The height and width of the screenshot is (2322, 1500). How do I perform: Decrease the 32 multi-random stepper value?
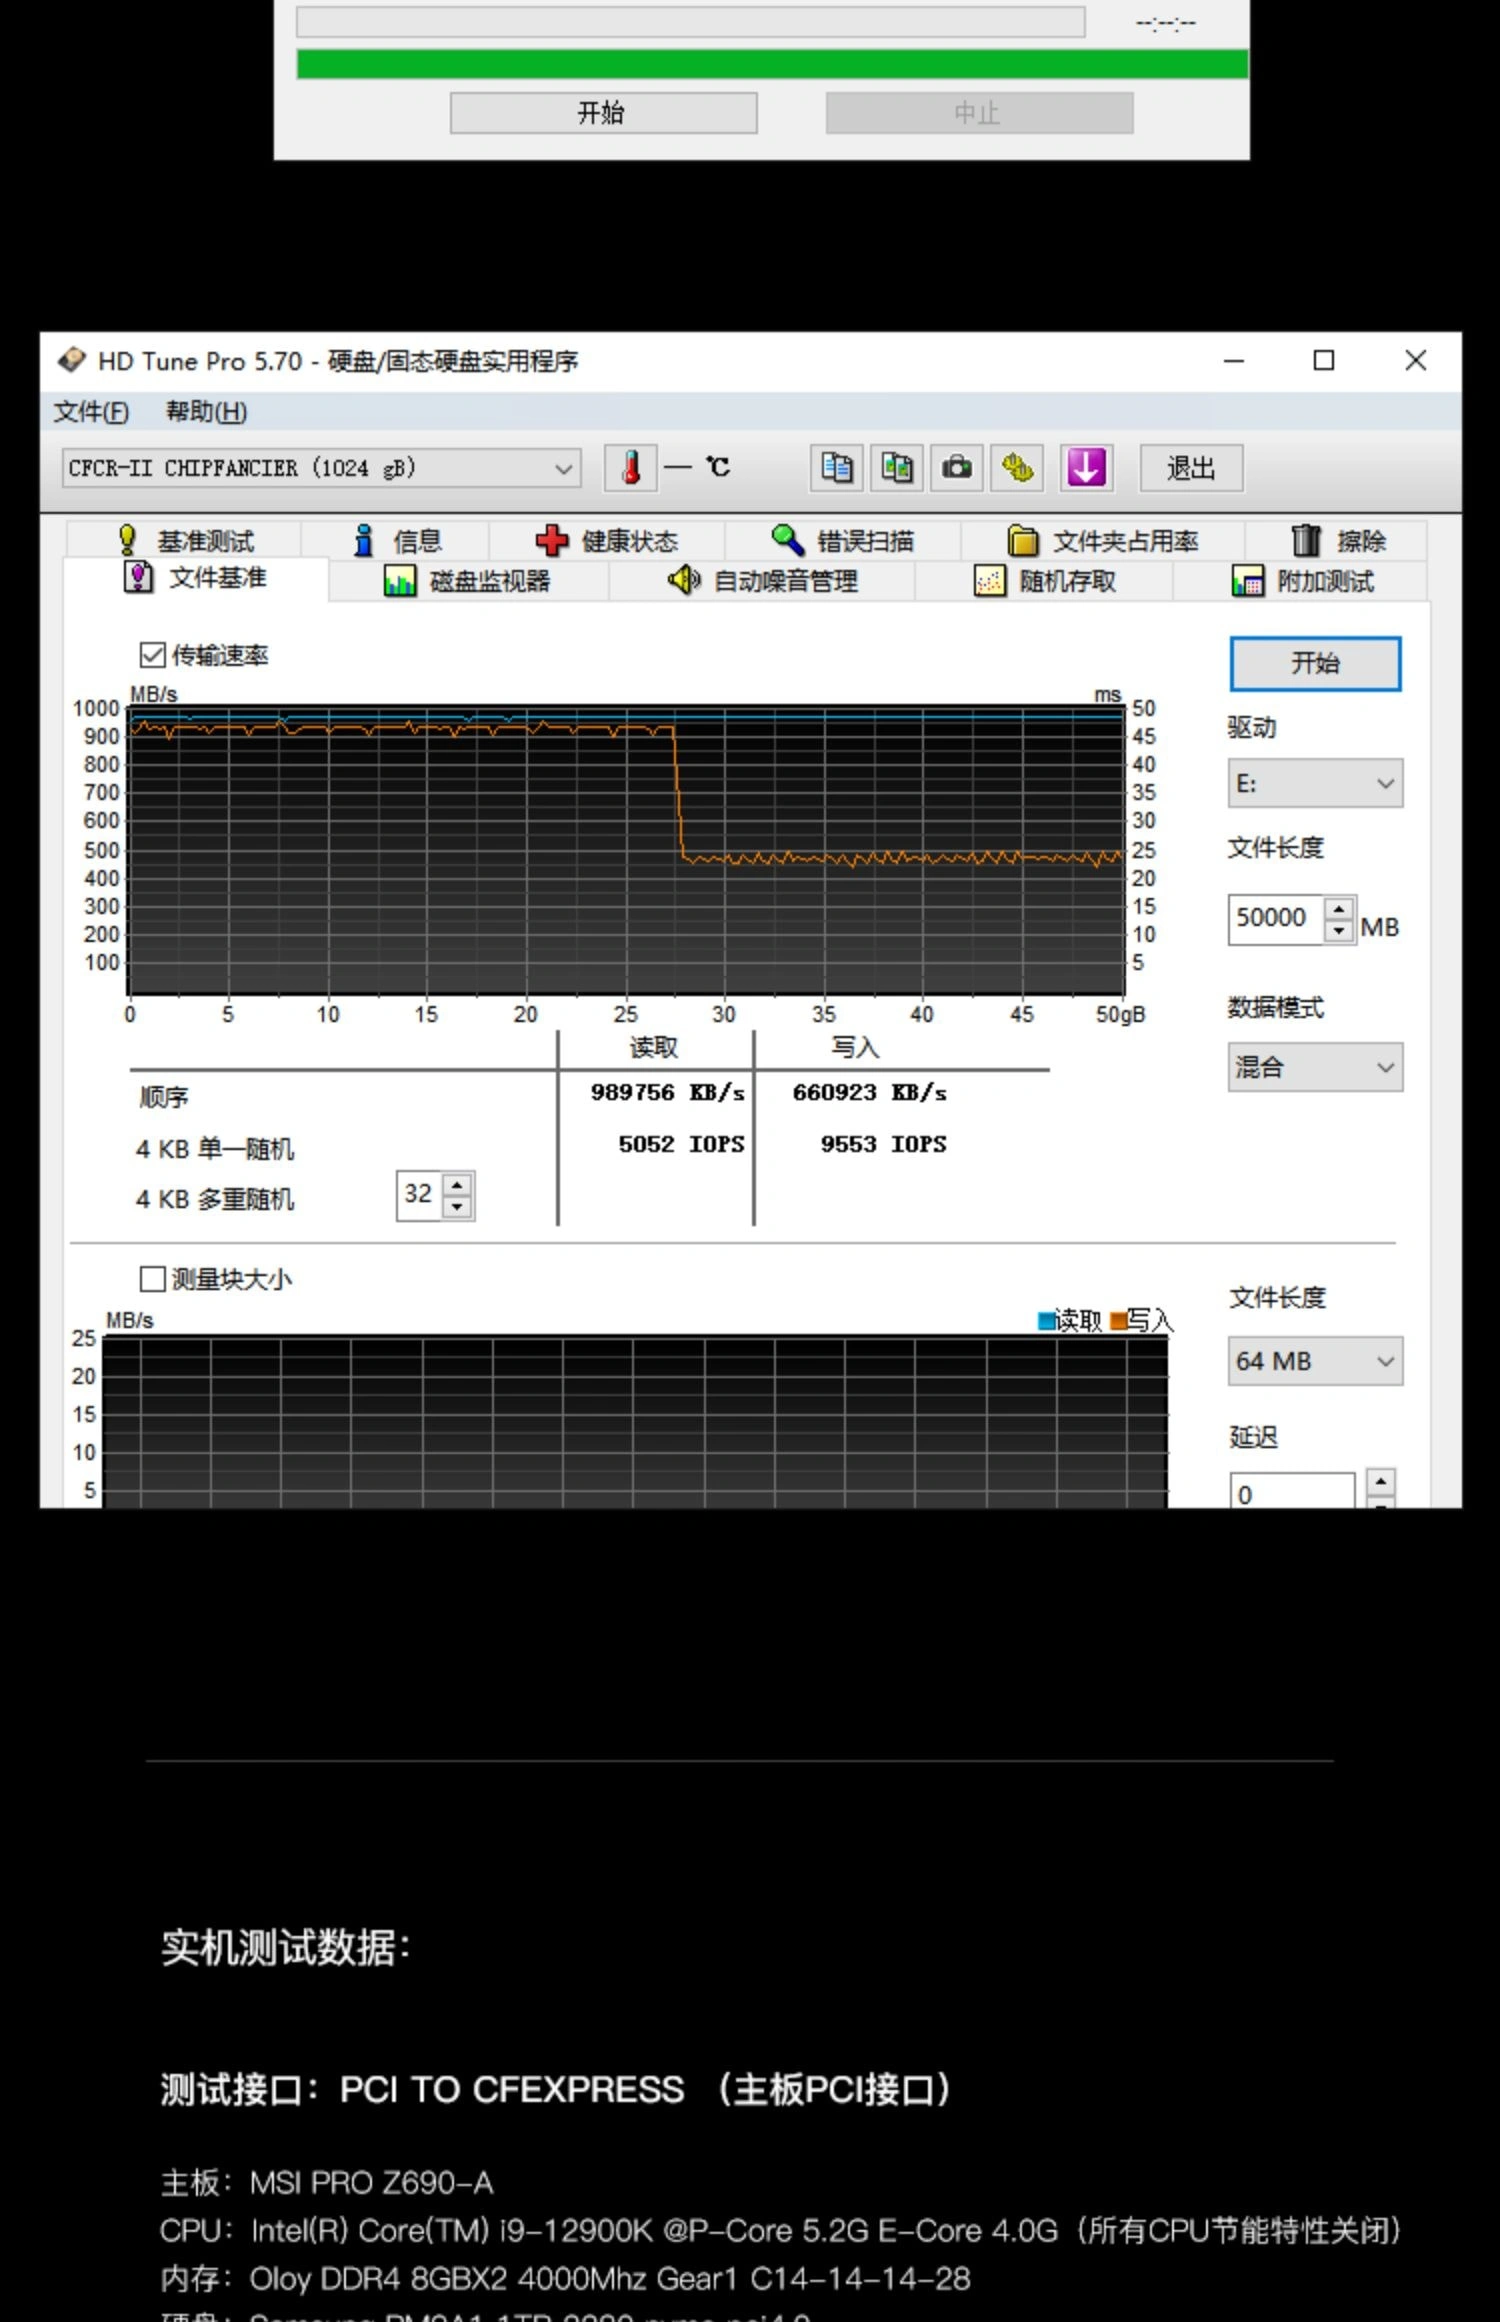click(457, 1207)
